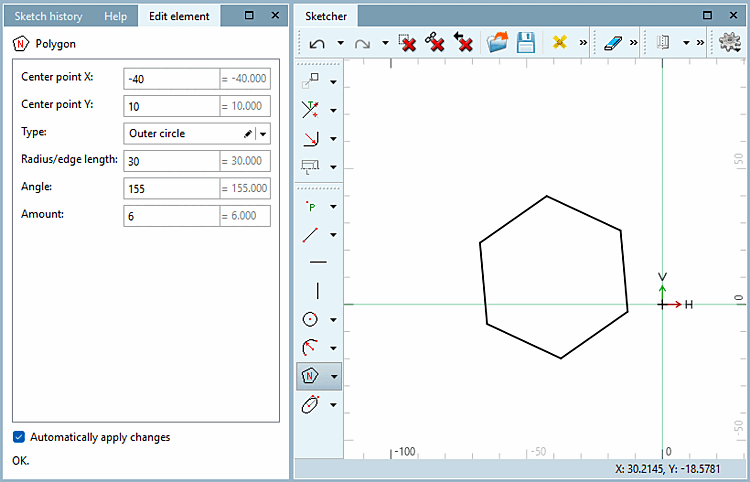This screenshot has width=750, height=482.
Task: Switch to the Help tab
Action: [115, 16]
